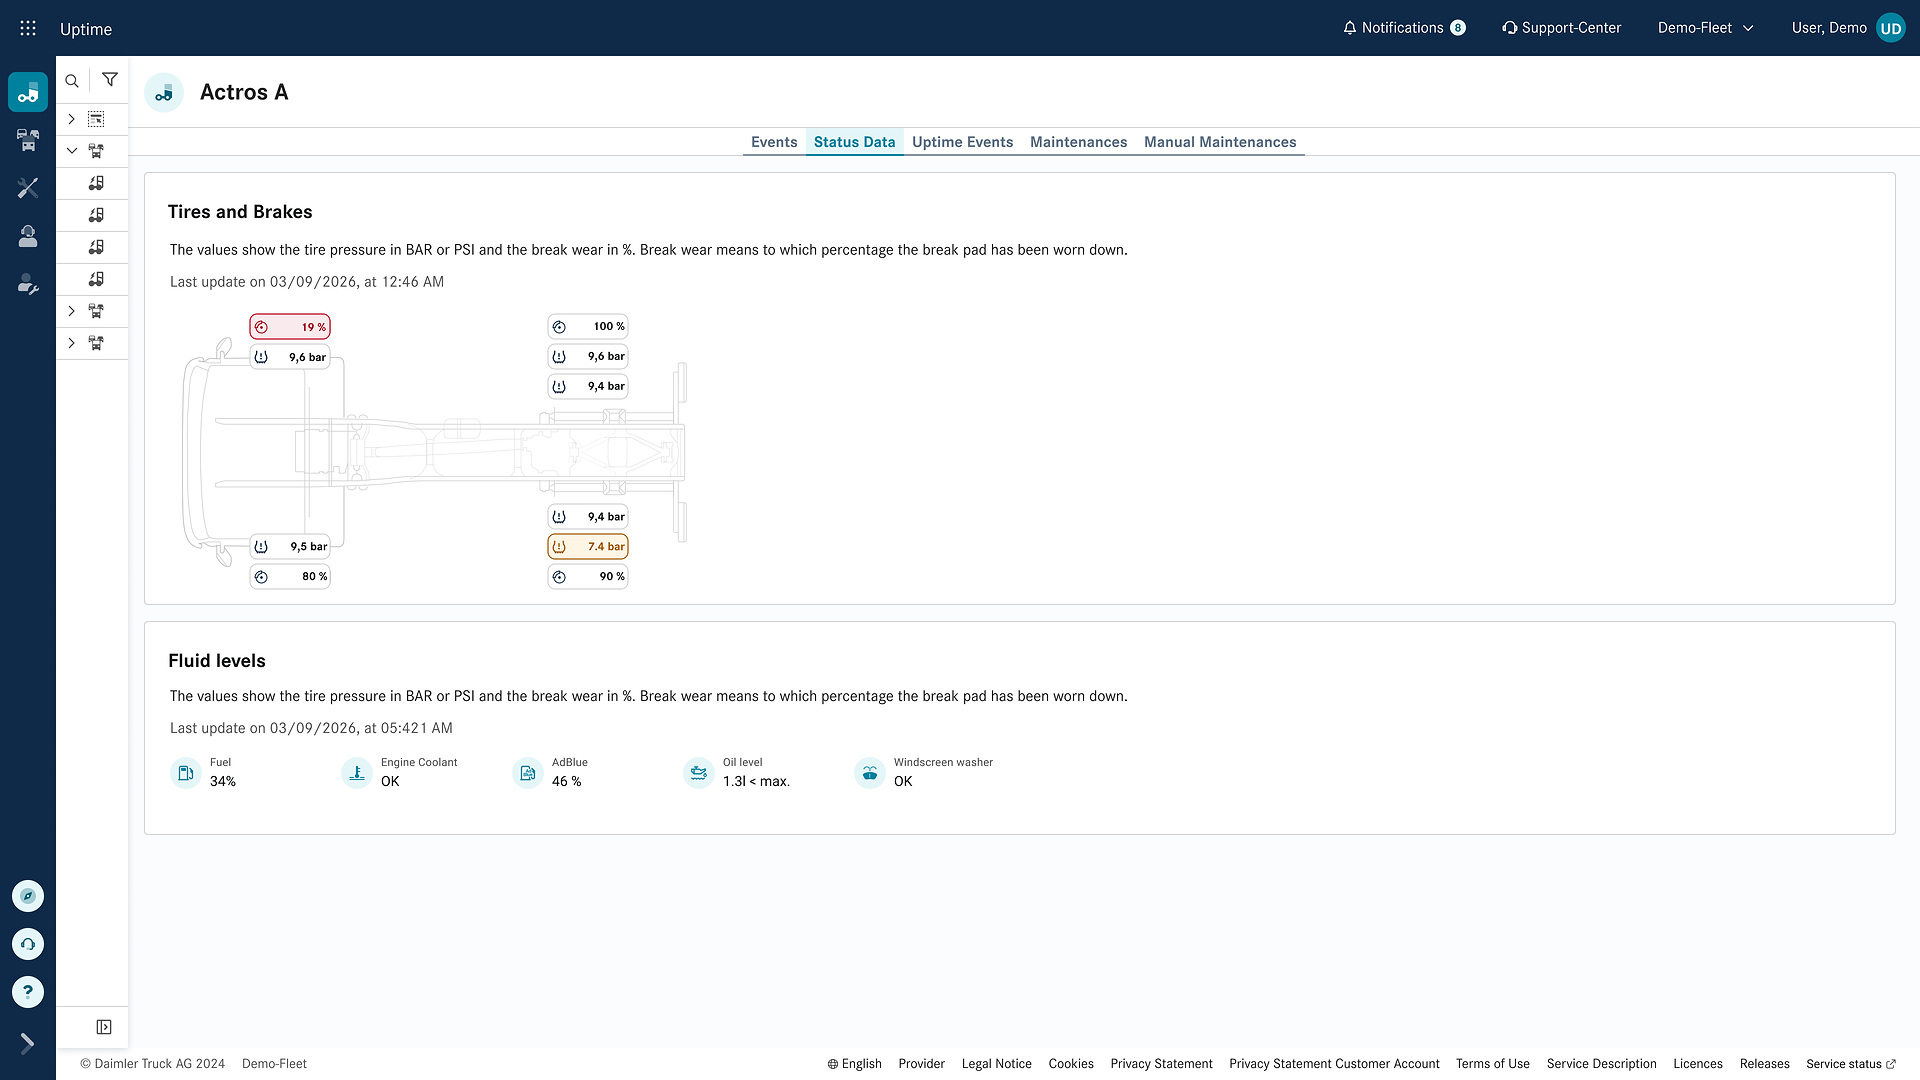
Task: Switch to the Uptime Events tab
Action: coord(962,142)
